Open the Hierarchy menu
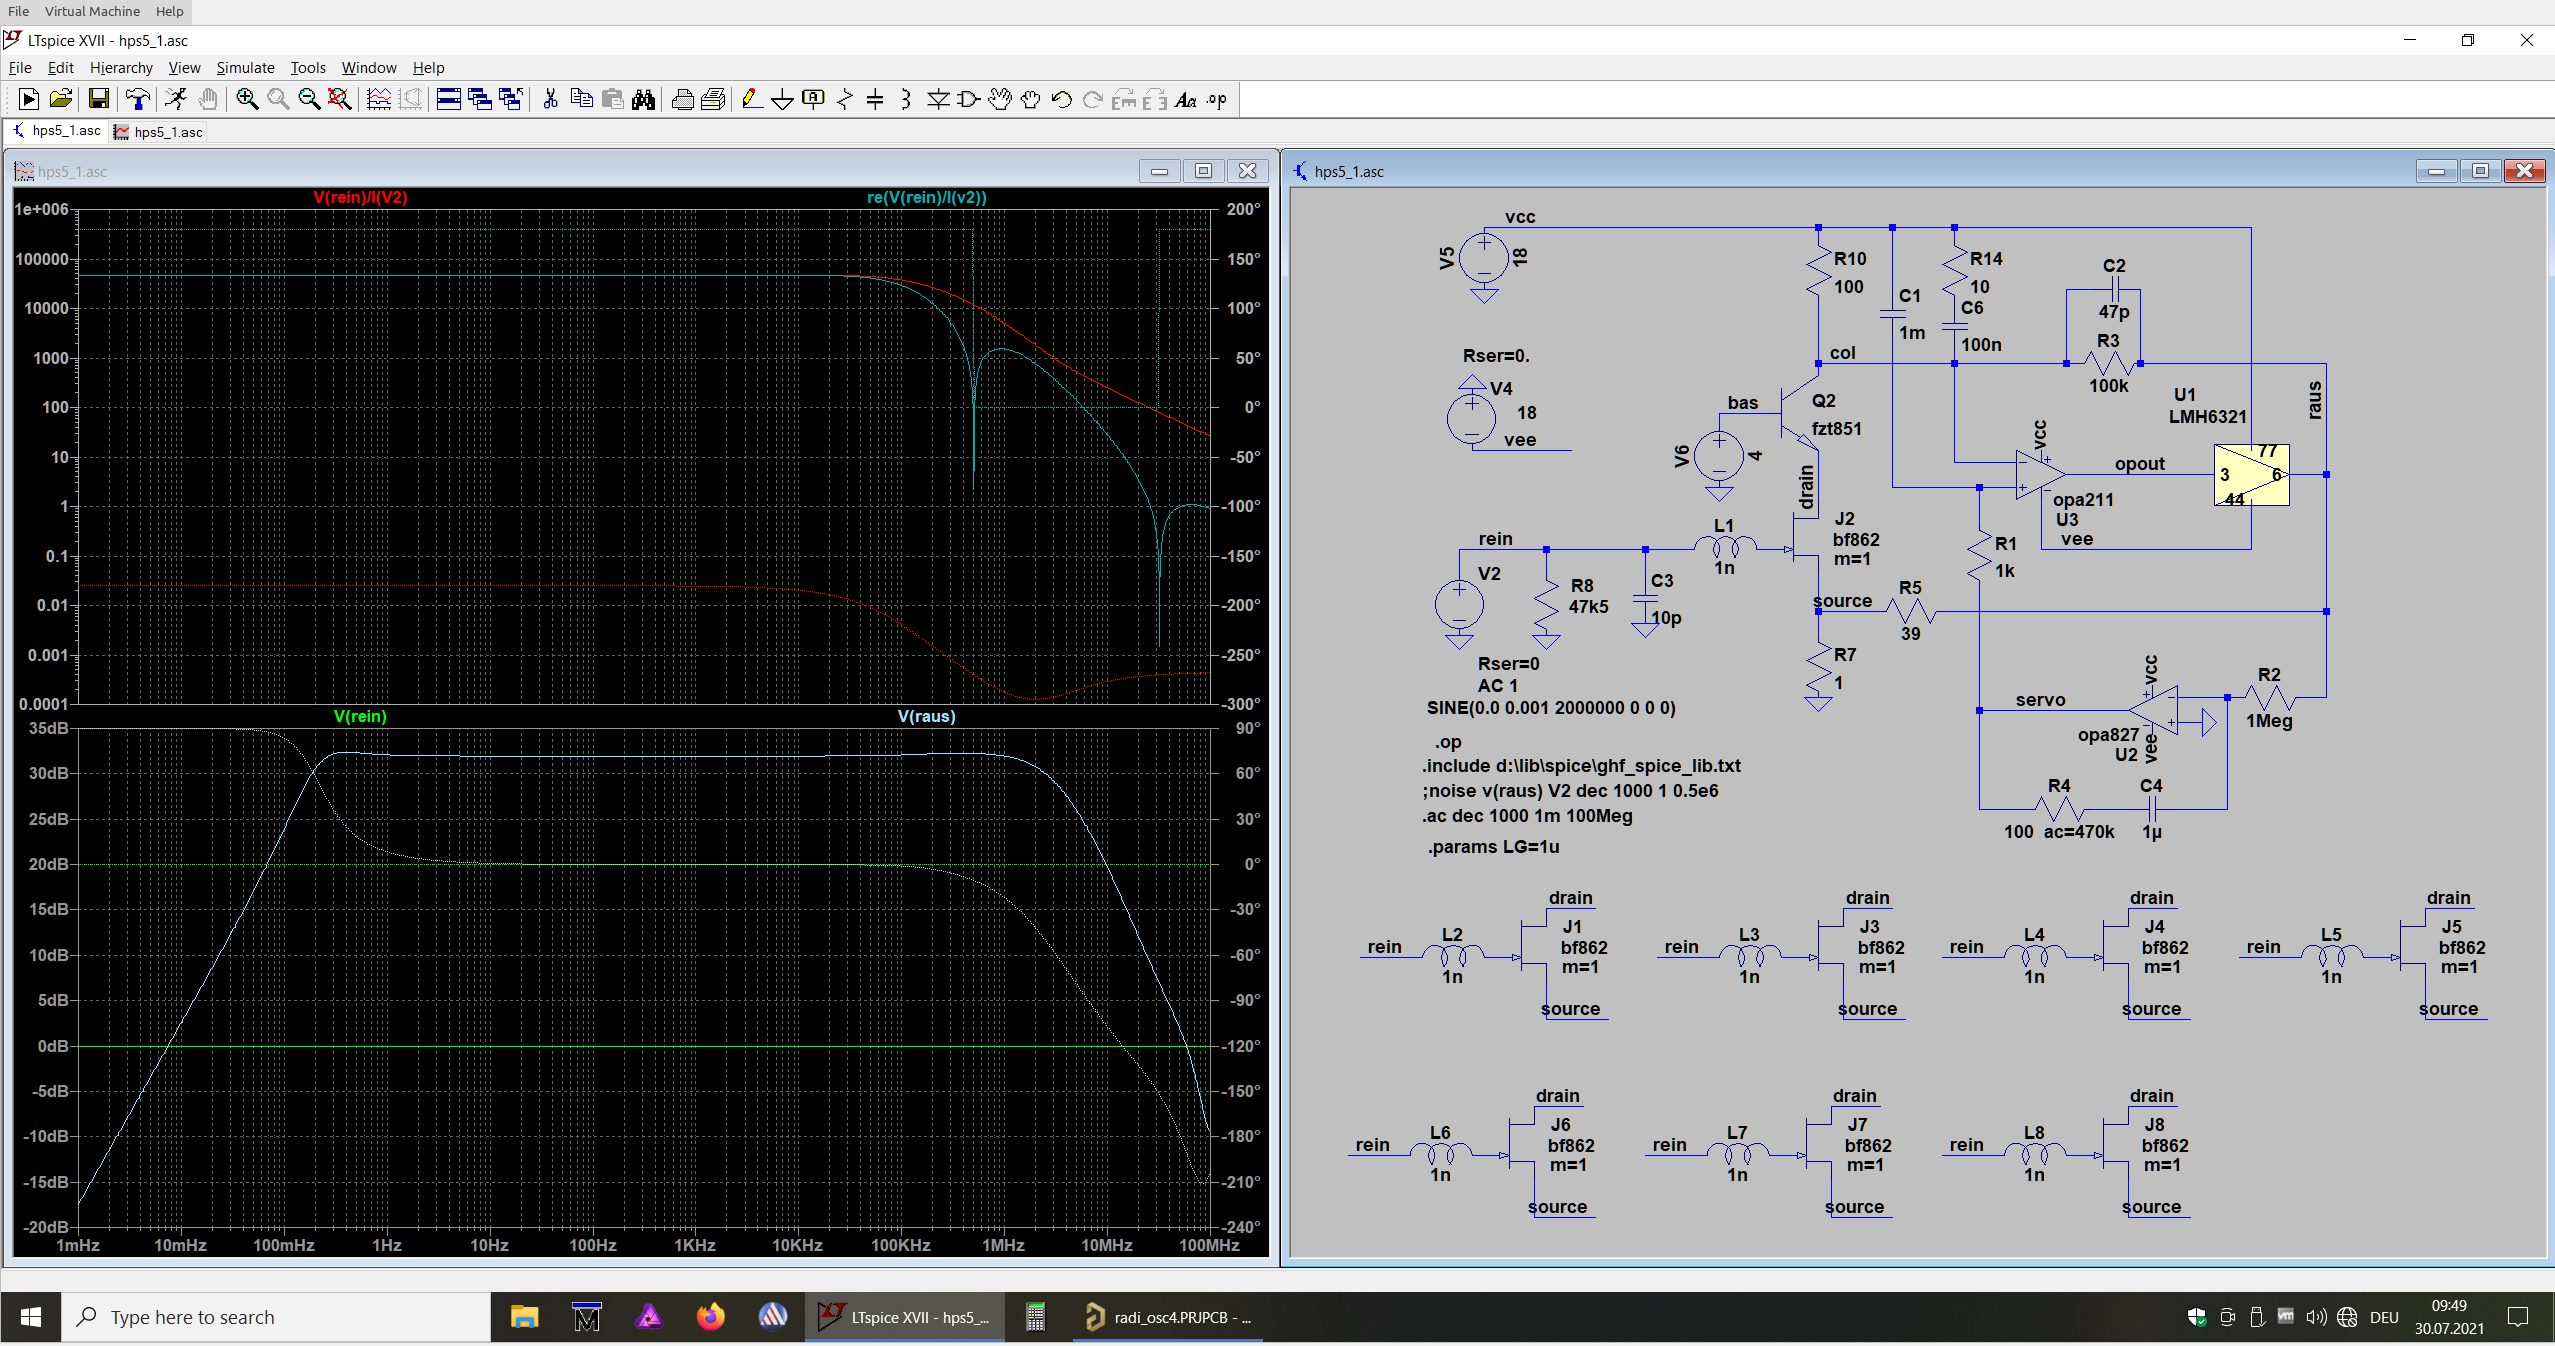The height and width of the screenshot is (1346, 2555). pos(121,67)
